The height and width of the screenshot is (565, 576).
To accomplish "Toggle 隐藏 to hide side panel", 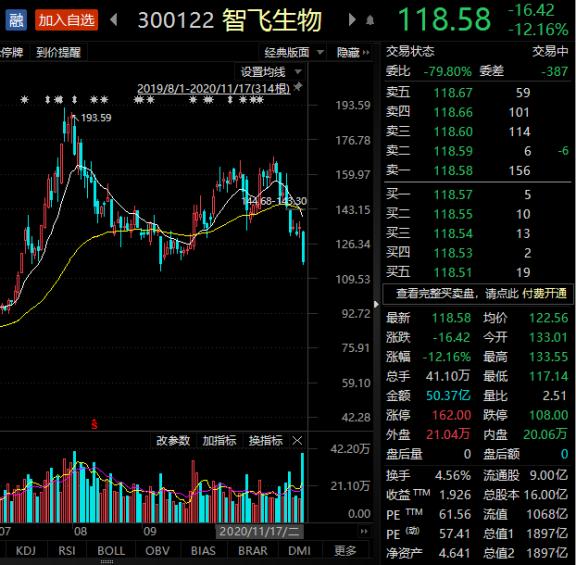I will pyautogui.click(x=353, y=53).
